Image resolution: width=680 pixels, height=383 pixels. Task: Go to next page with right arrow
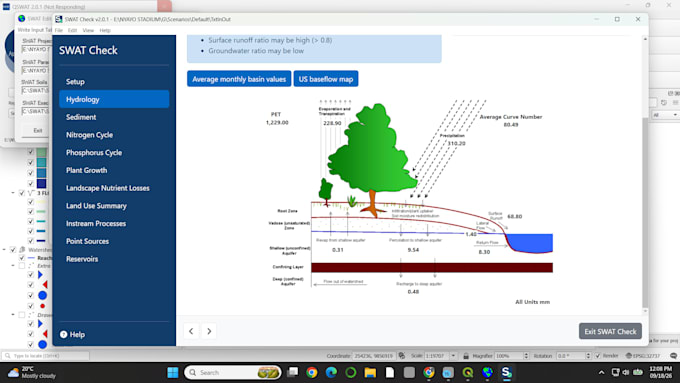[209, 331]
